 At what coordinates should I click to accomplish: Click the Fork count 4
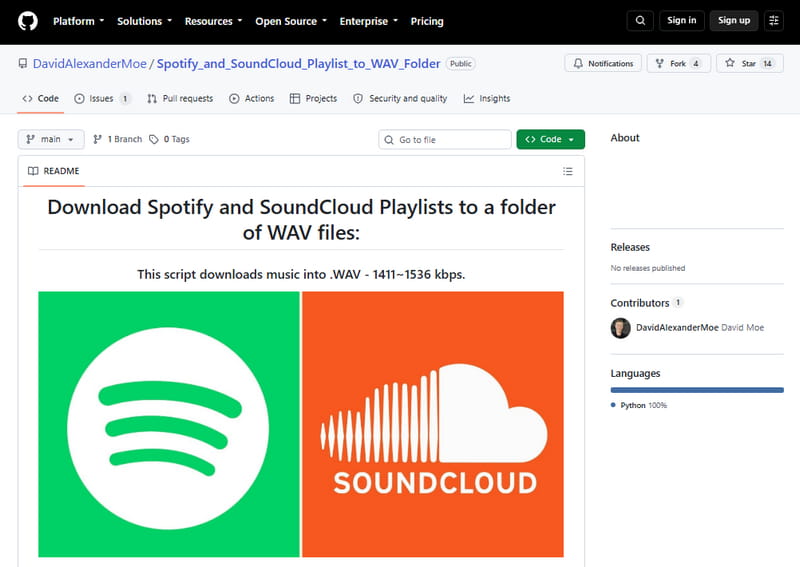[695, 63]
